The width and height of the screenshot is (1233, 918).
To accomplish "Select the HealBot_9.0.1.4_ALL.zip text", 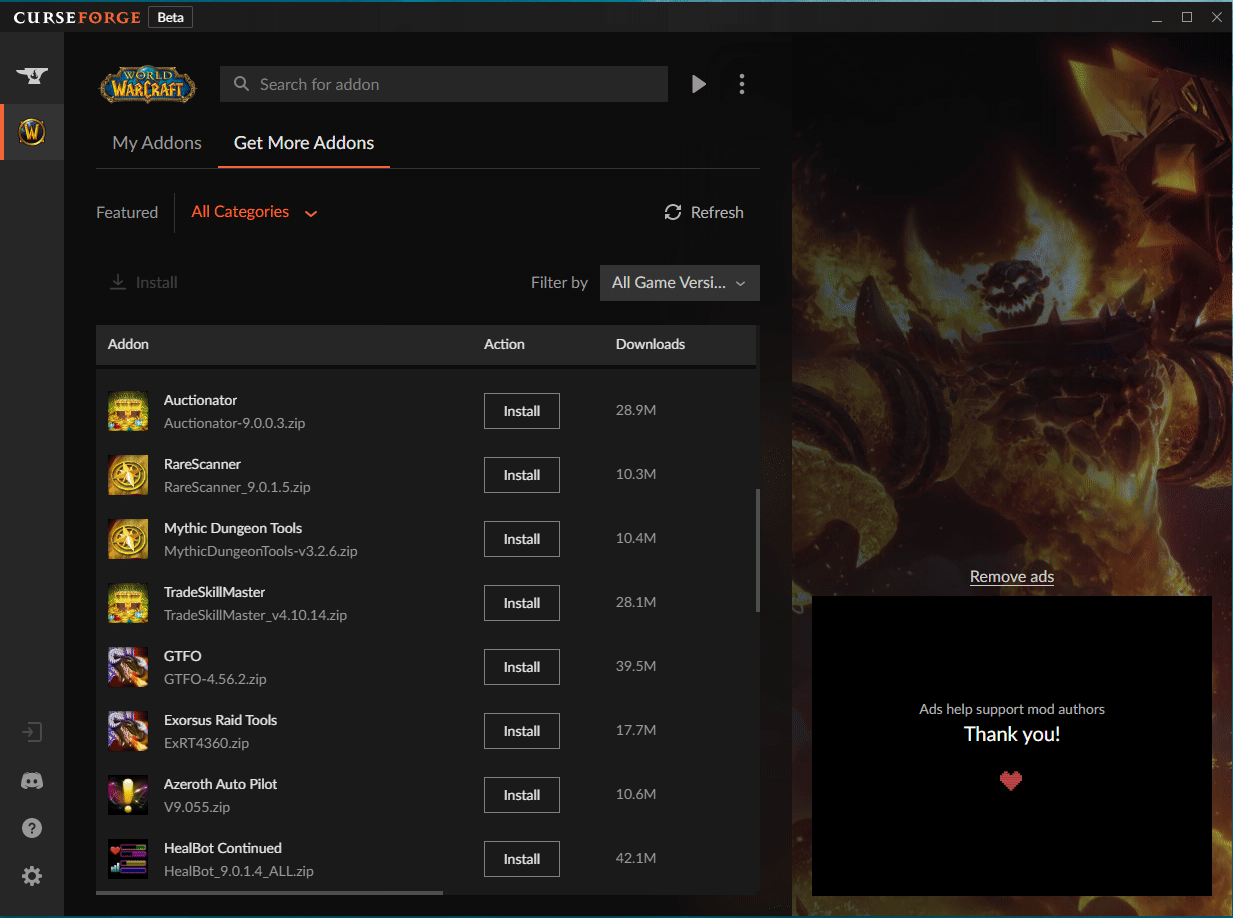I will 239,871.
